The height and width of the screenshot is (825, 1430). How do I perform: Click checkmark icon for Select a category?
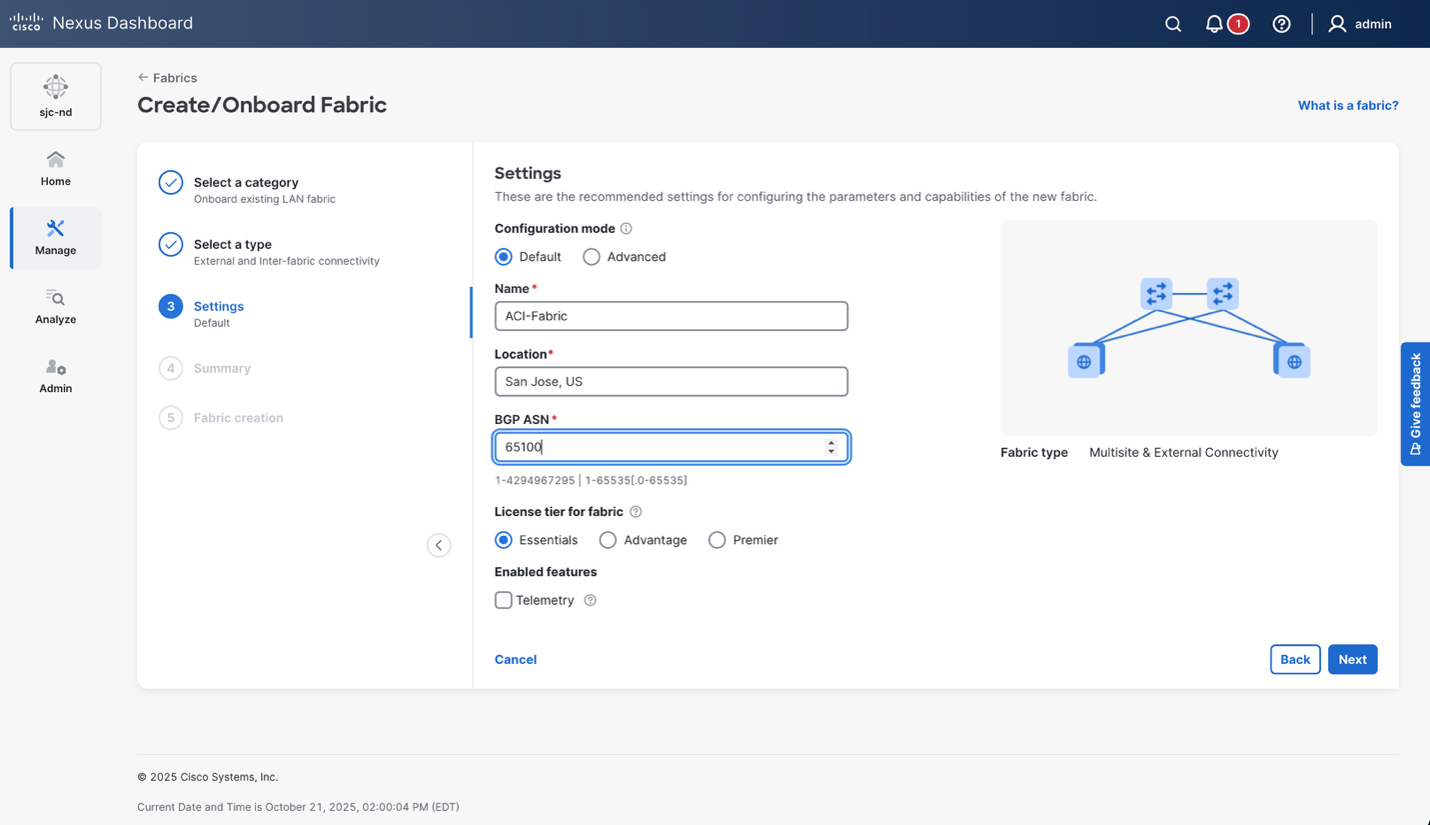click(x=171, y=182)
